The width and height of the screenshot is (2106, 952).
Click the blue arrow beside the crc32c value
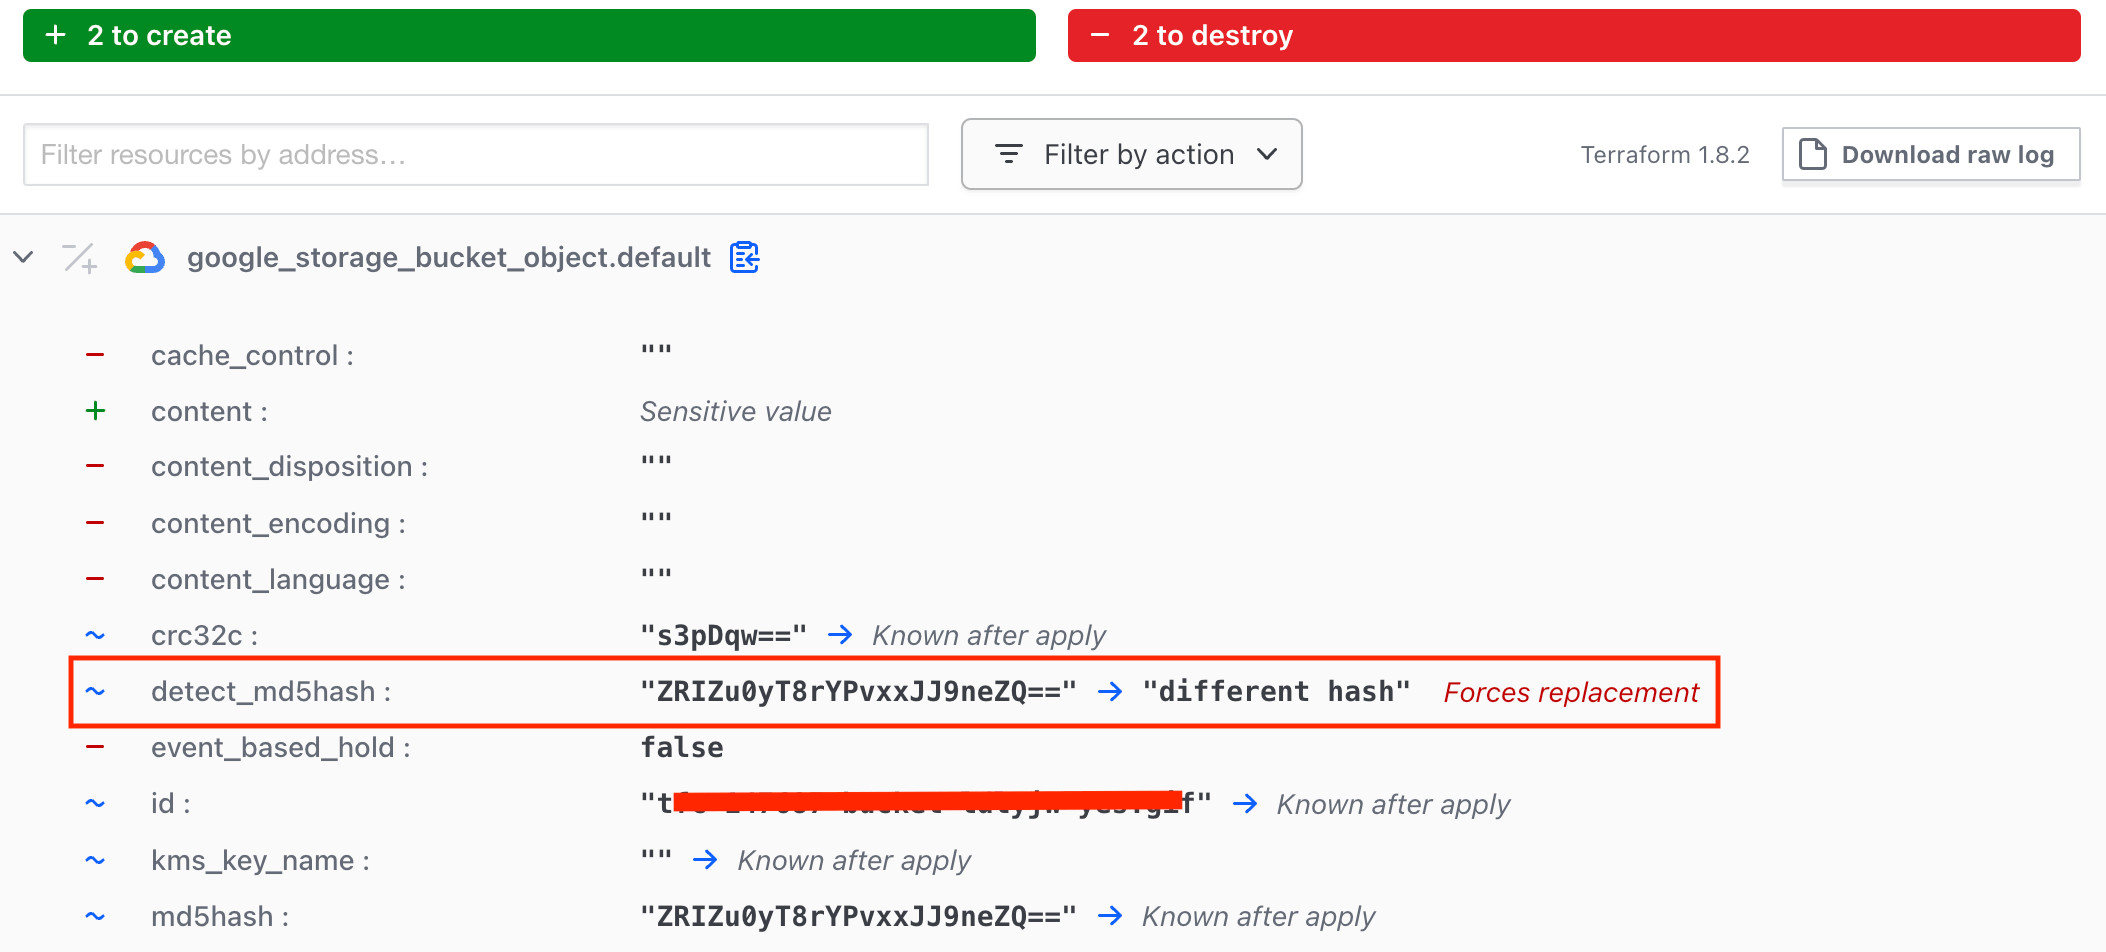[x=841, y=634]
